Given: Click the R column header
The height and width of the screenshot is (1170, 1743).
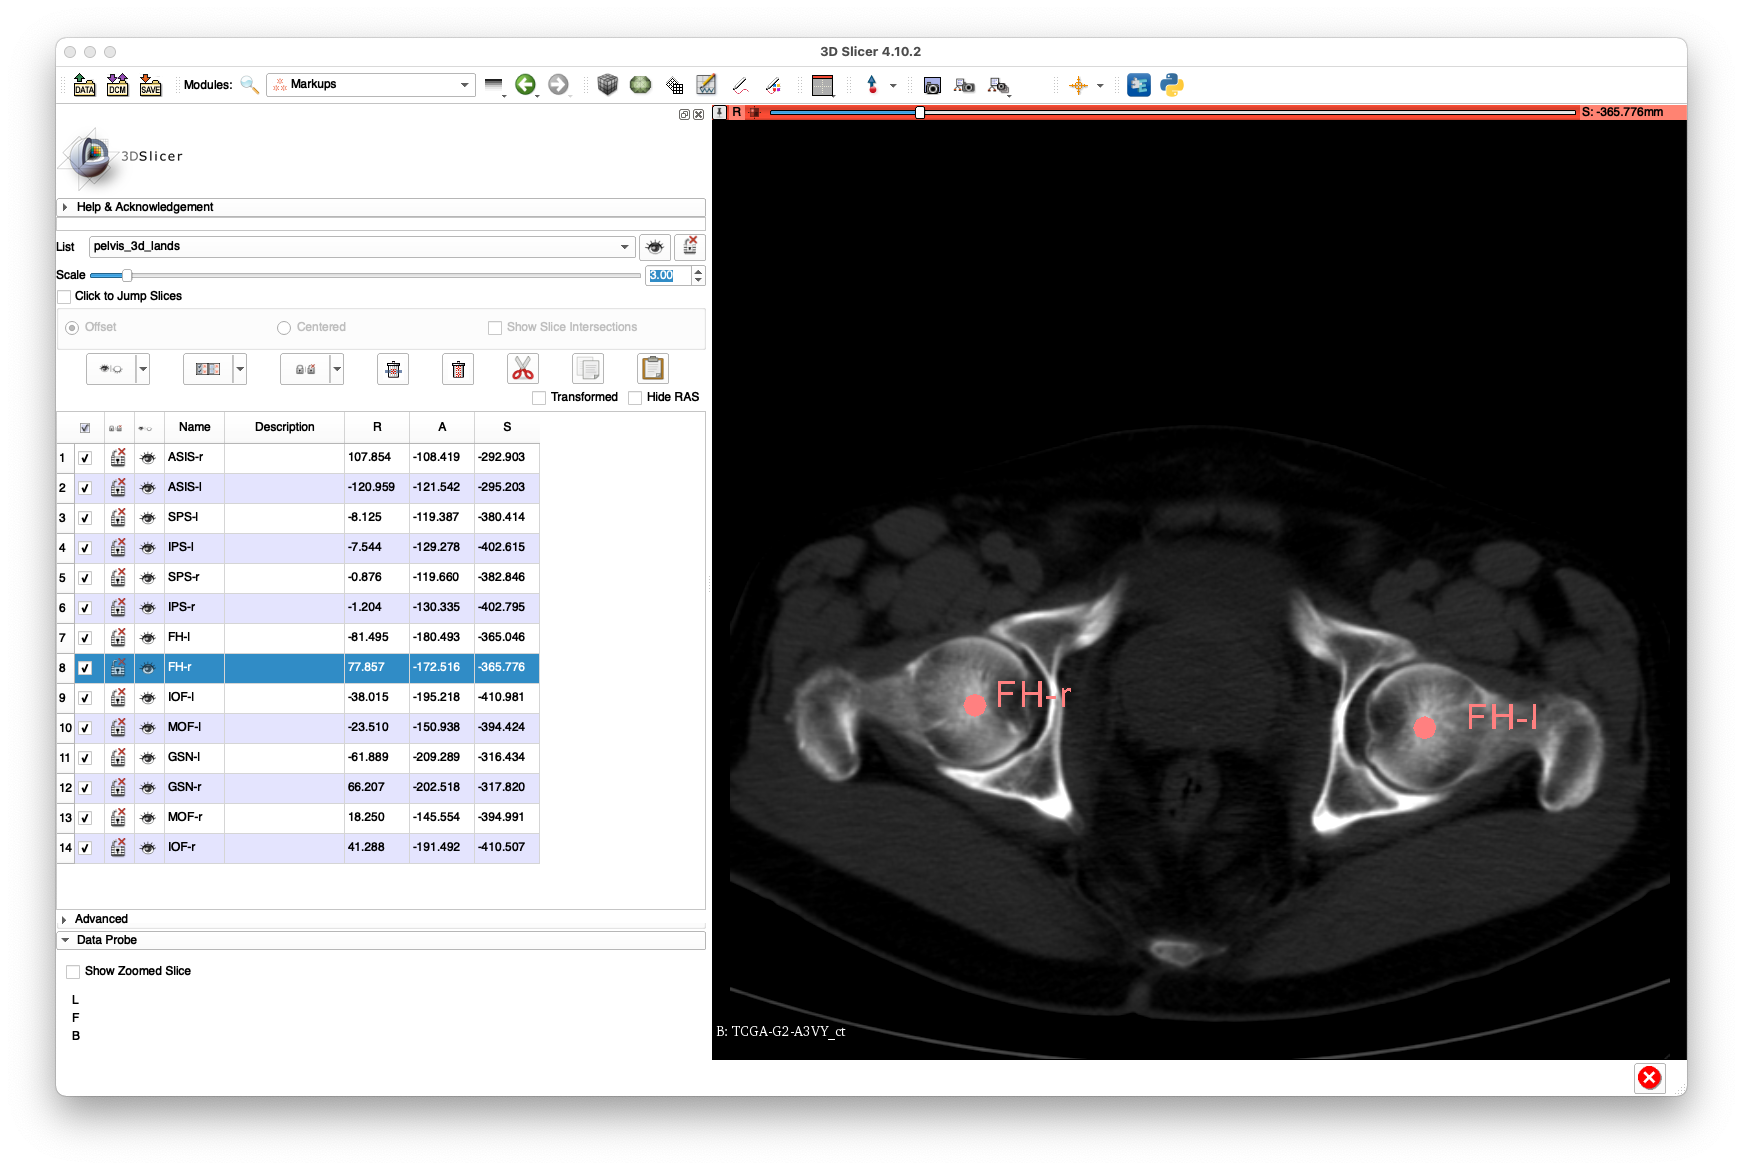Looking at the screenshot, I should pyautogui.click(x=377, y=427).
